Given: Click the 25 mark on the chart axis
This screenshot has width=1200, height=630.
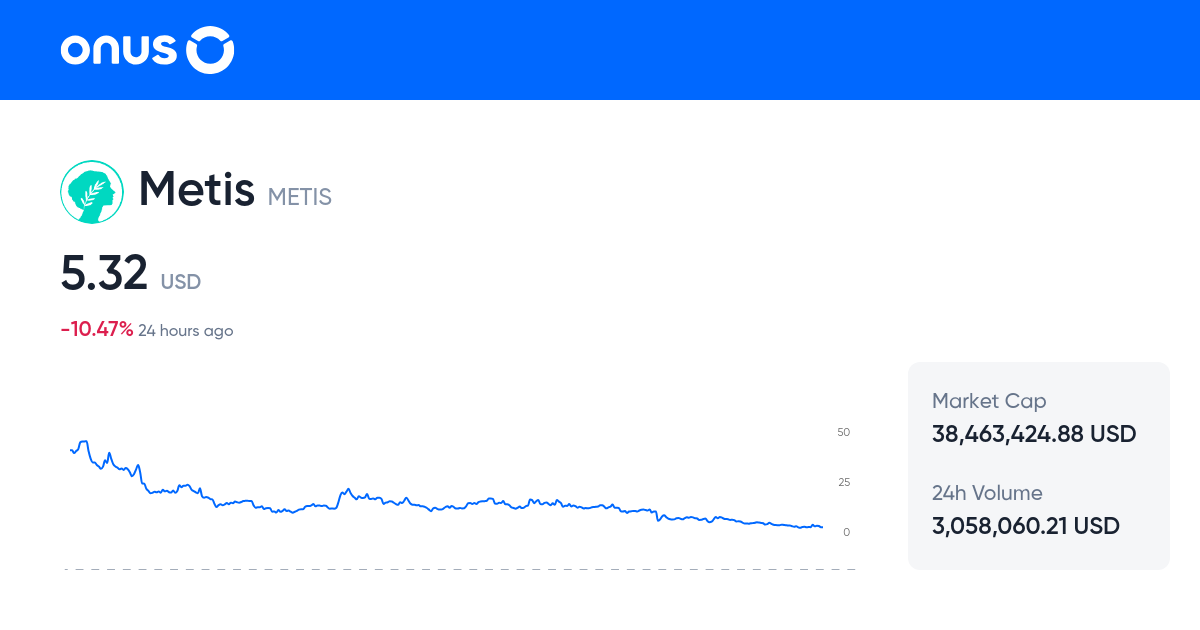Looking at the screenshot, I should tap(843, 481).
